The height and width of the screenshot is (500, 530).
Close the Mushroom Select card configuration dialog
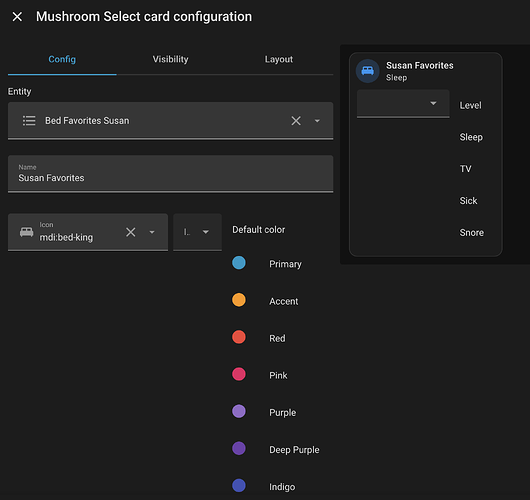pos(17,17)
